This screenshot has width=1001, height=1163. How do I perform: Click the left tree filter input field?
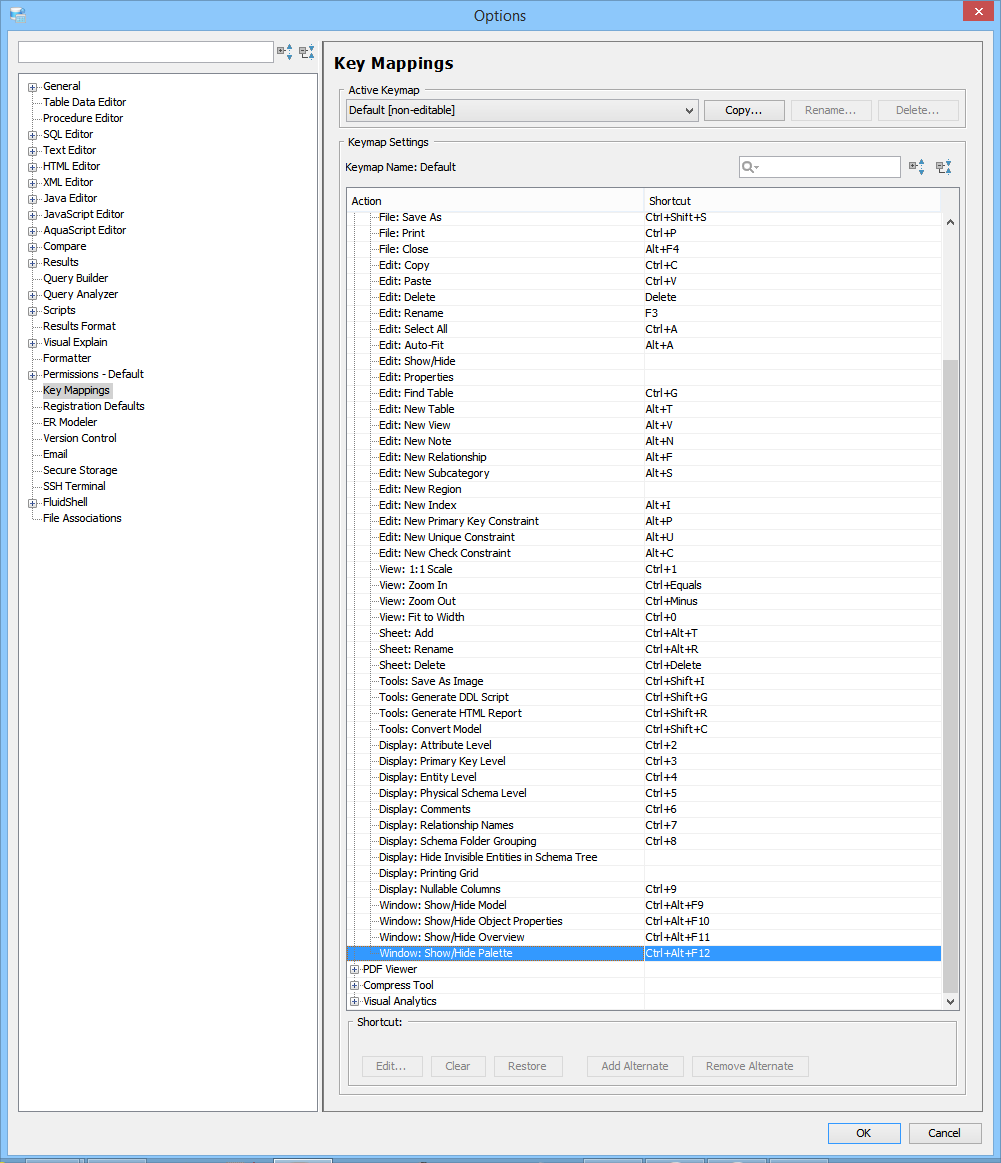(x=145, y=52)
